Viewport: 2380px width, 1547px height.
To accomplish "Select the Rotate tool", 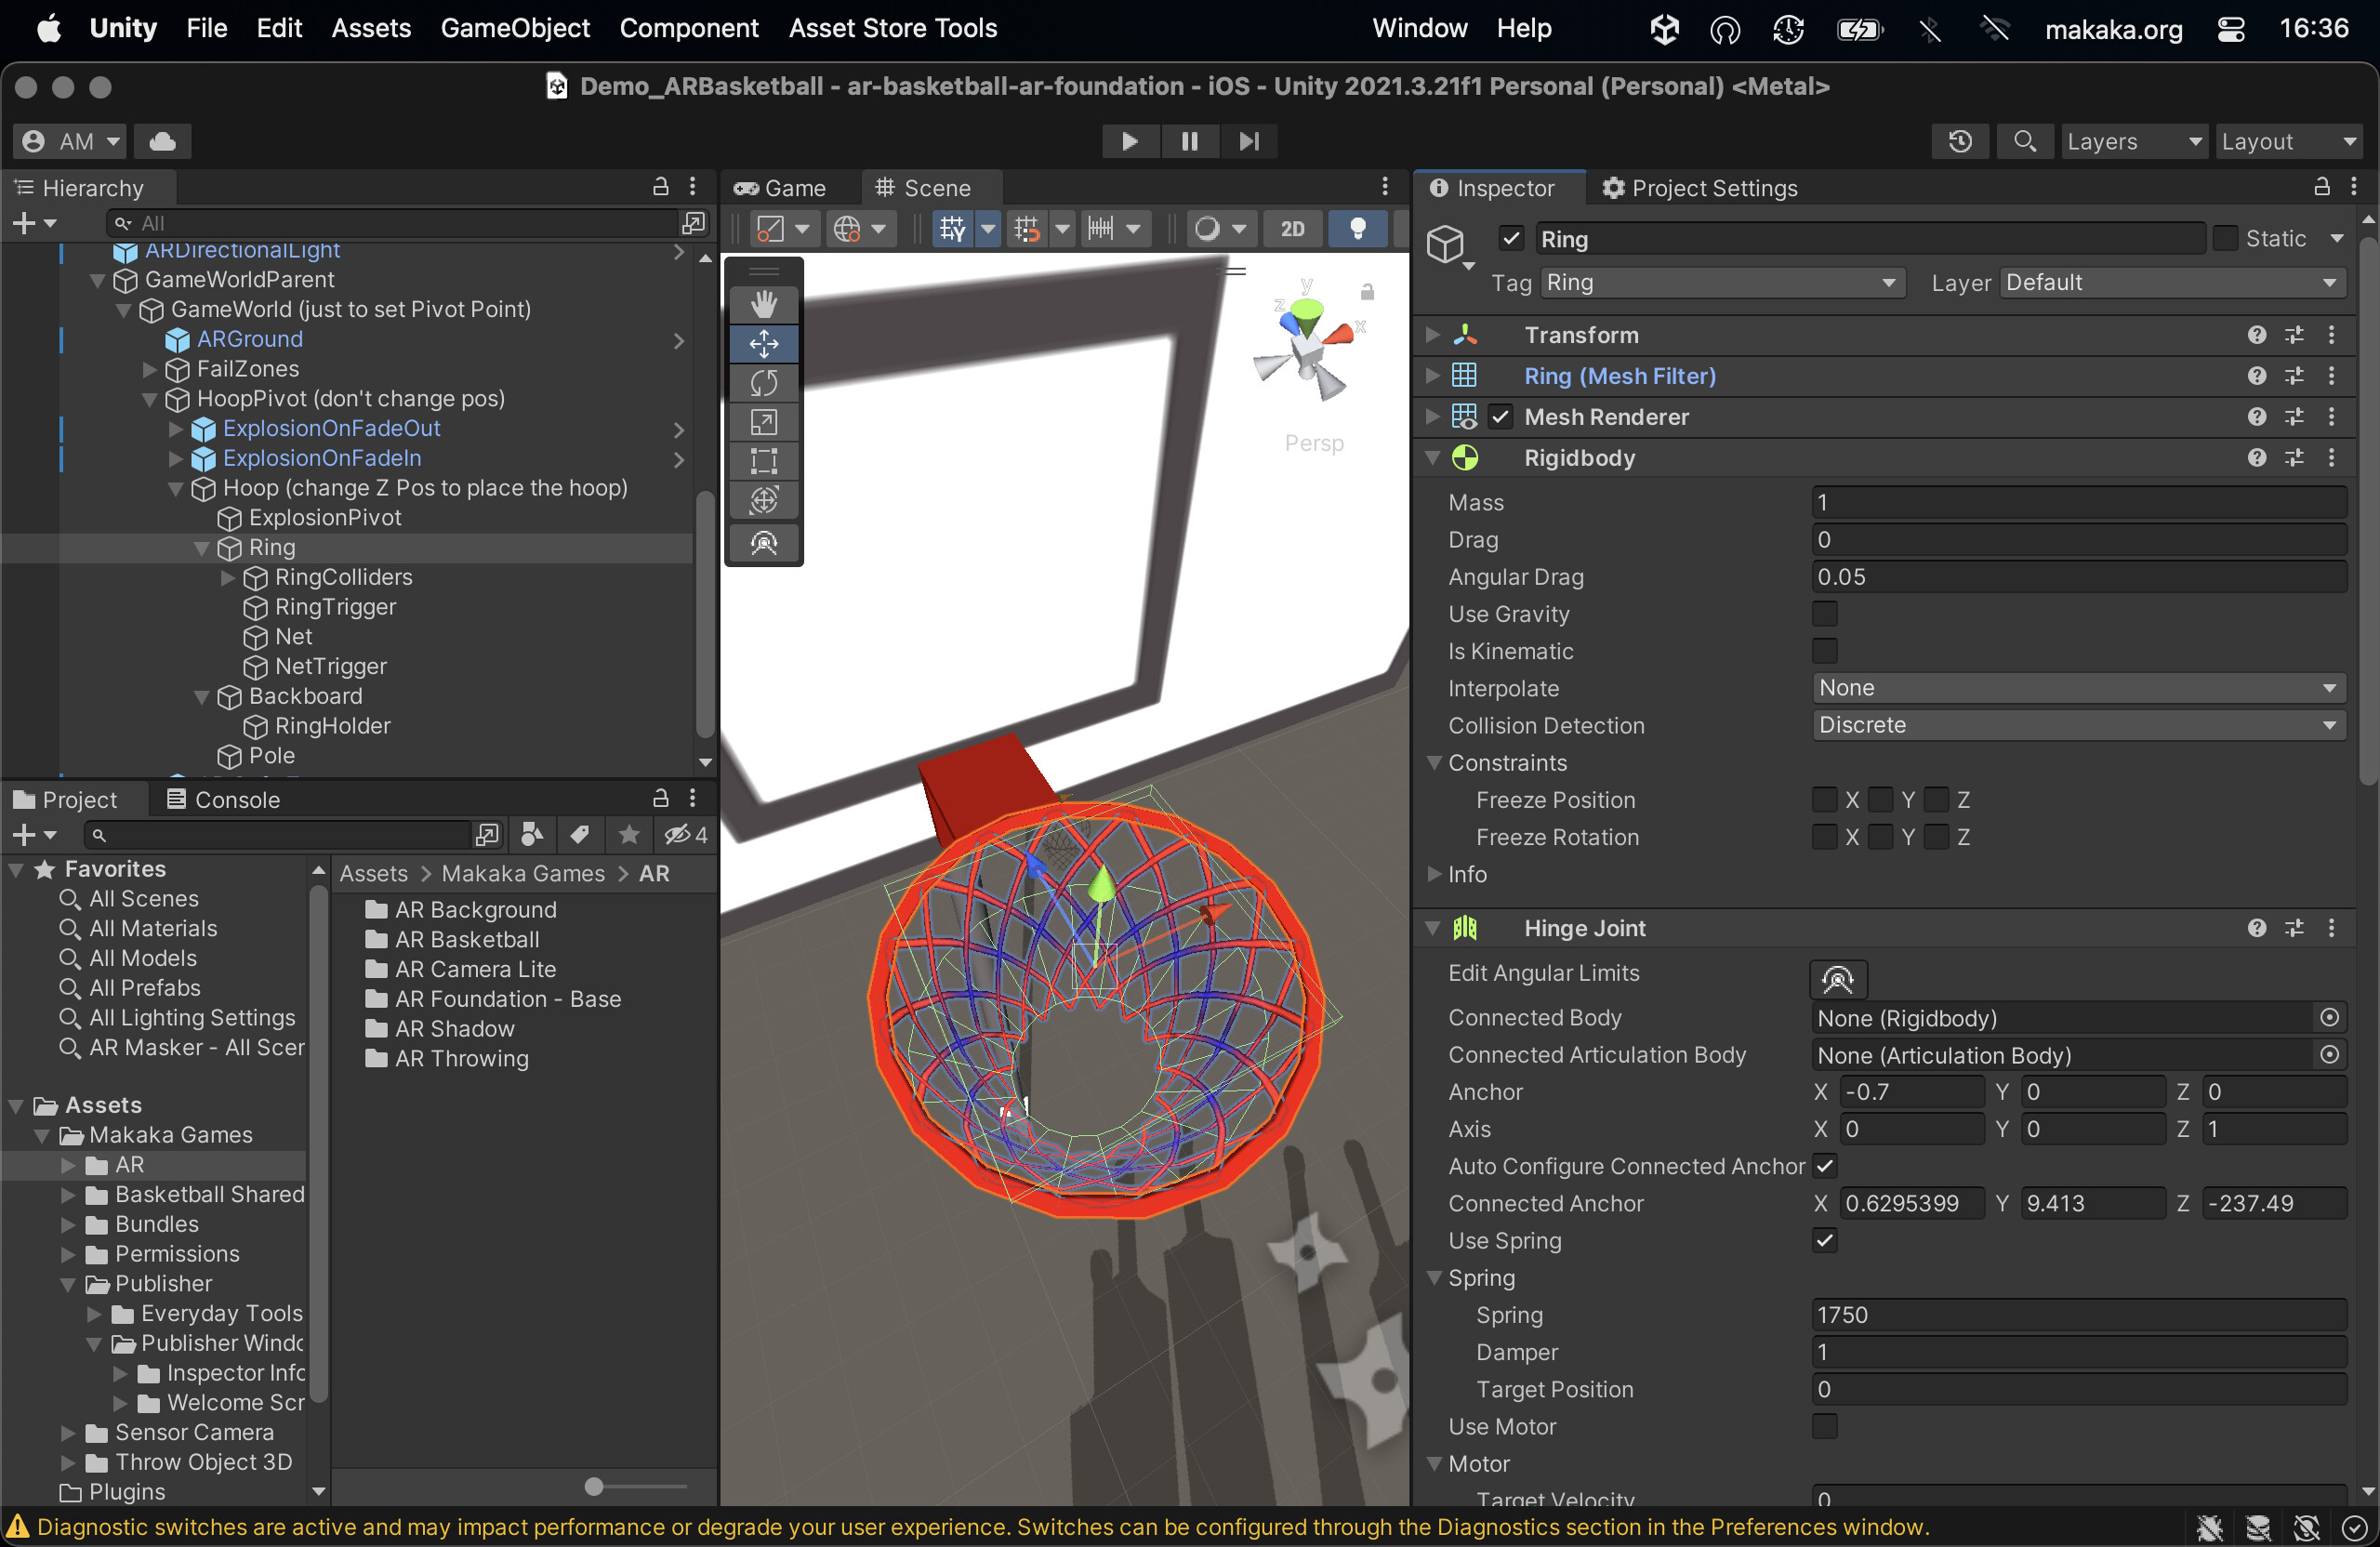I will 763,383.
